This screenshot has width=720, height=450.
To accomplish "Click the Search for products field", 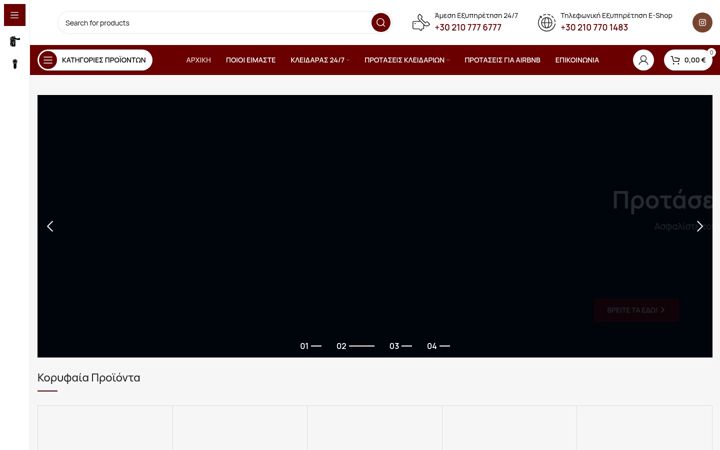I will [214, 22].
